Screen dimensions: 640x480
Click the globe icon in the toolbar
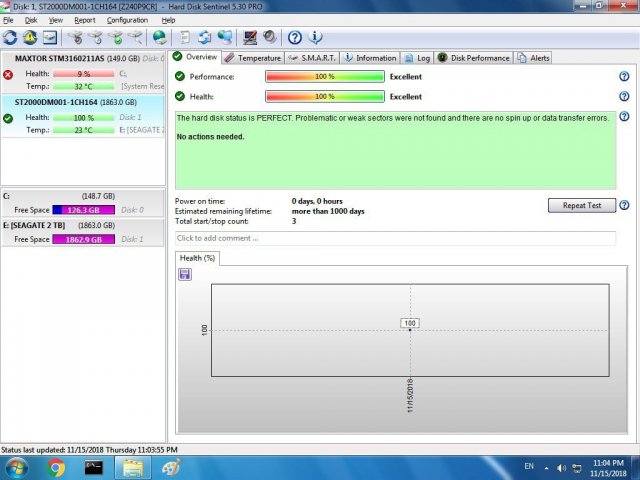[x=160, y=38]
